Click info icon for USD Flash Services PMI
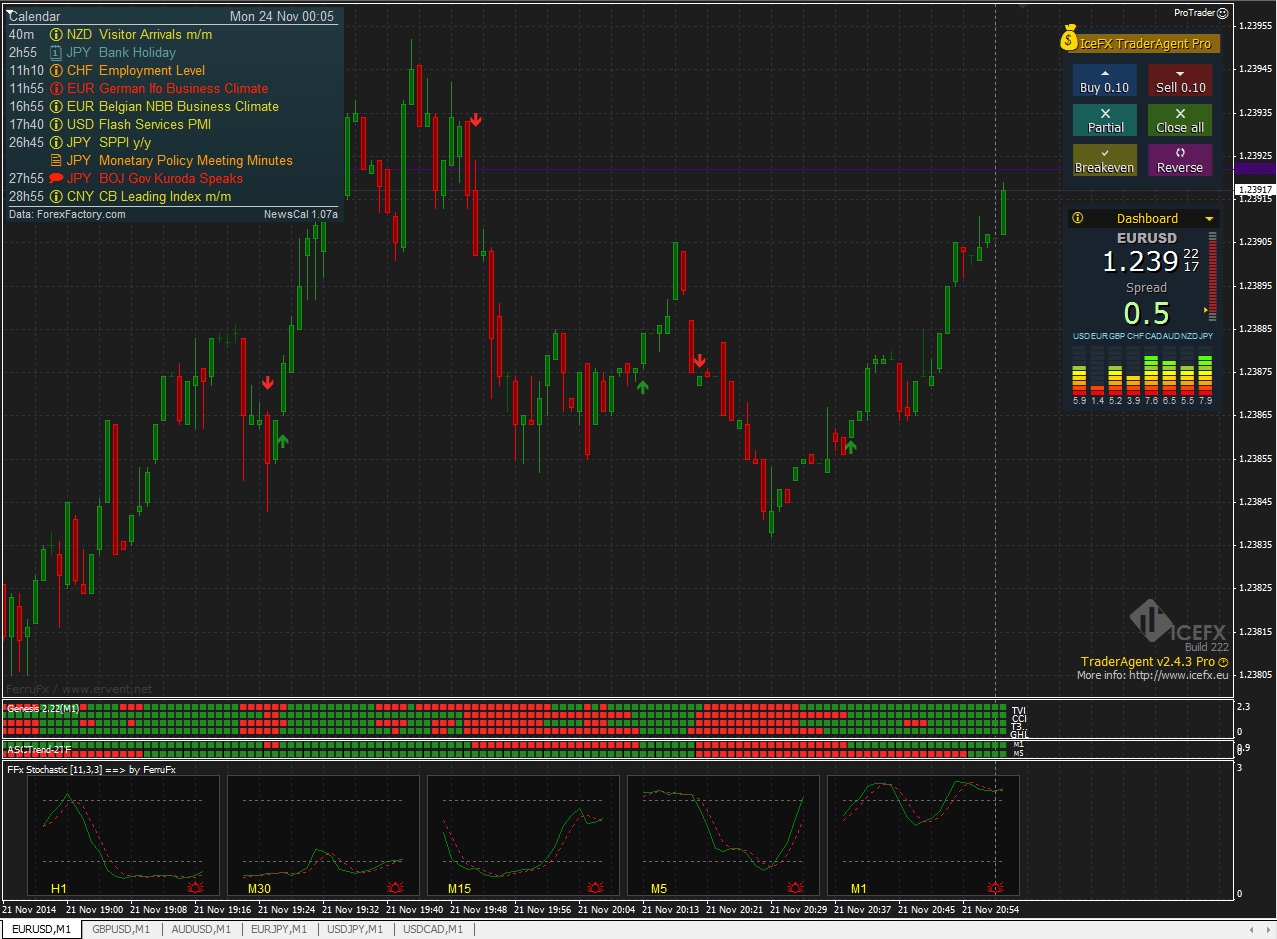Viewport: 1277px width, 939px height. (x=56, y=124)
